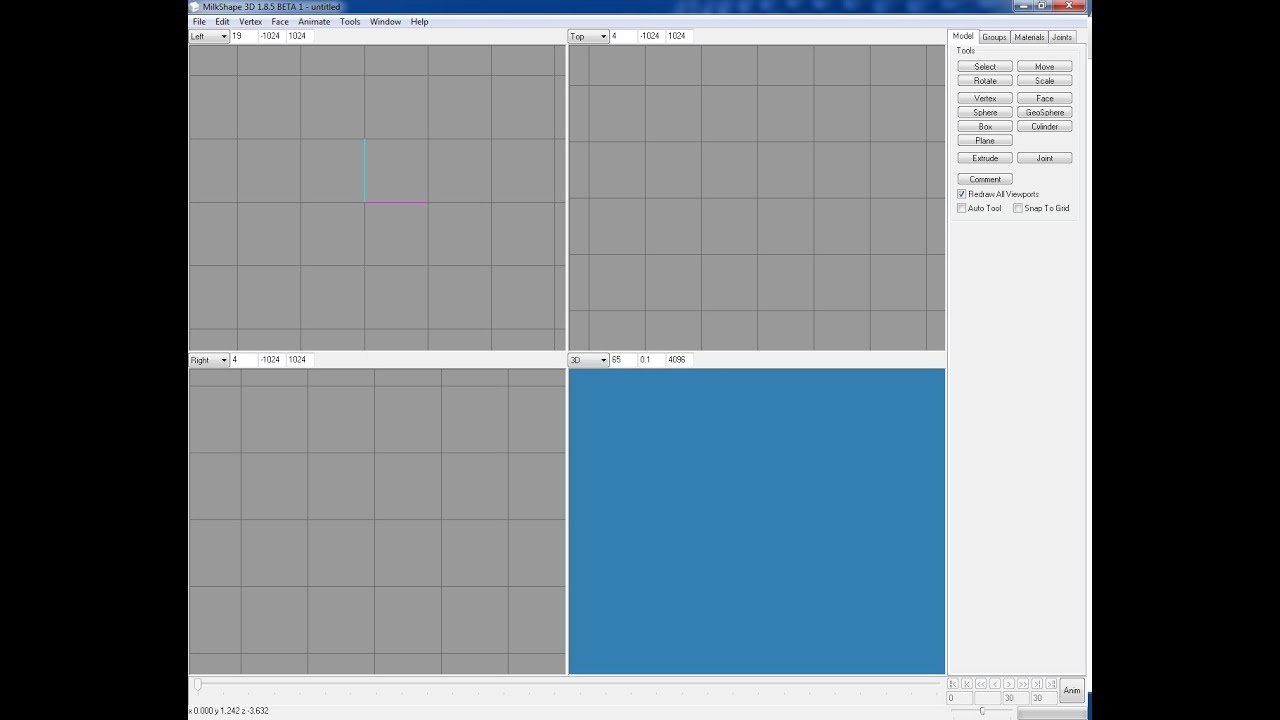Activate the Select tool button
This screenshot has width=1280, height=720.
[x=985, y=66]
